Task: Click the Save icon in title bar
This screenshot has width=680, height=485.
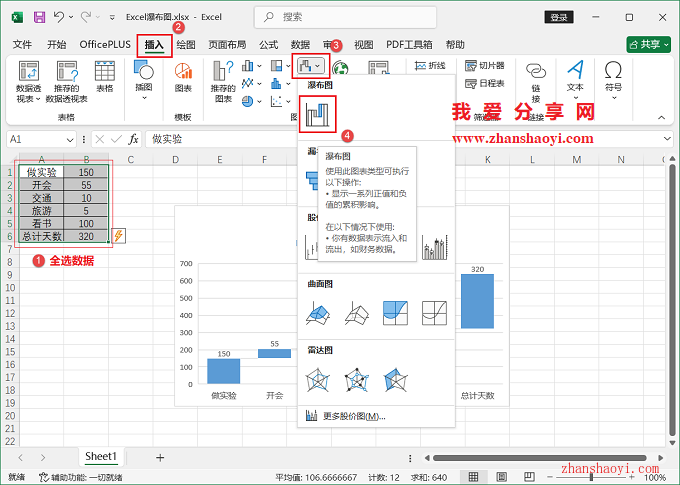Action: [39, 17]
